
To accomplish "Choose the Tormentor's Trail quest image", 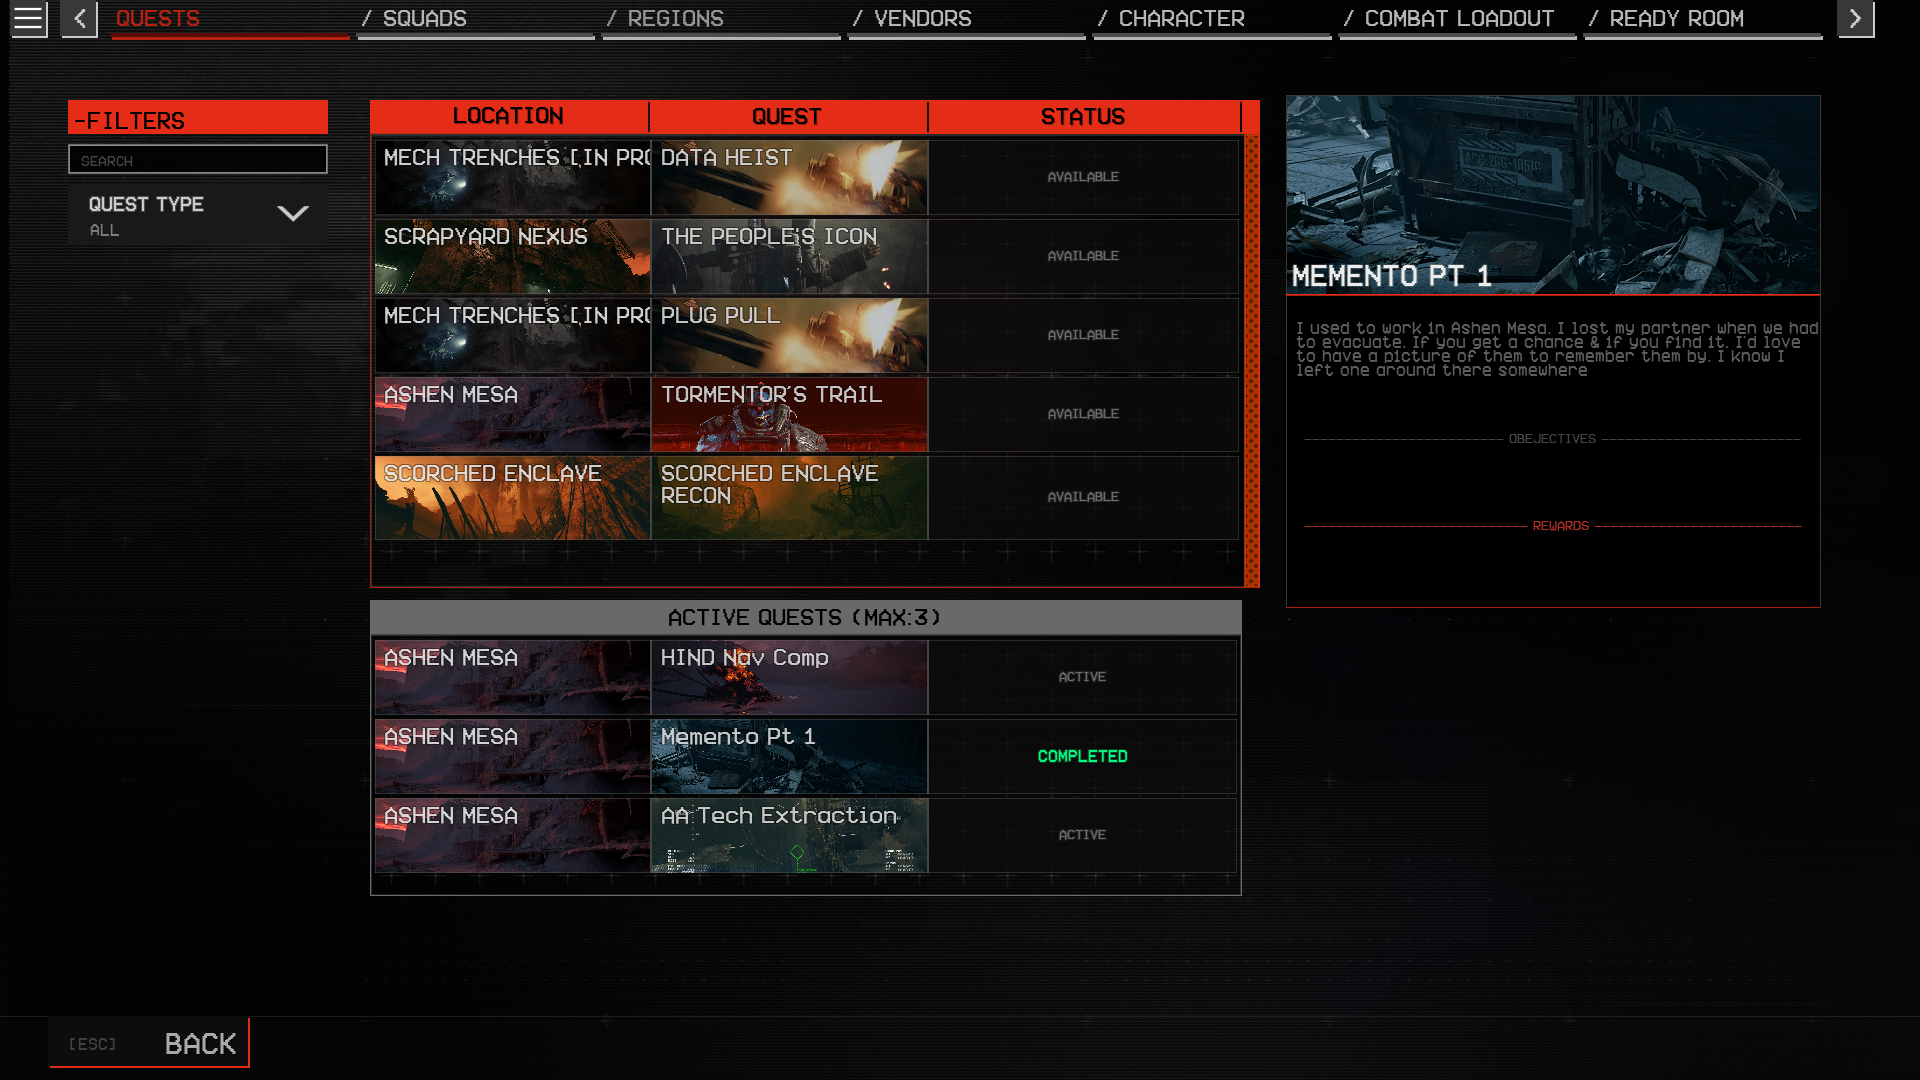I will [x=789, y=415].
